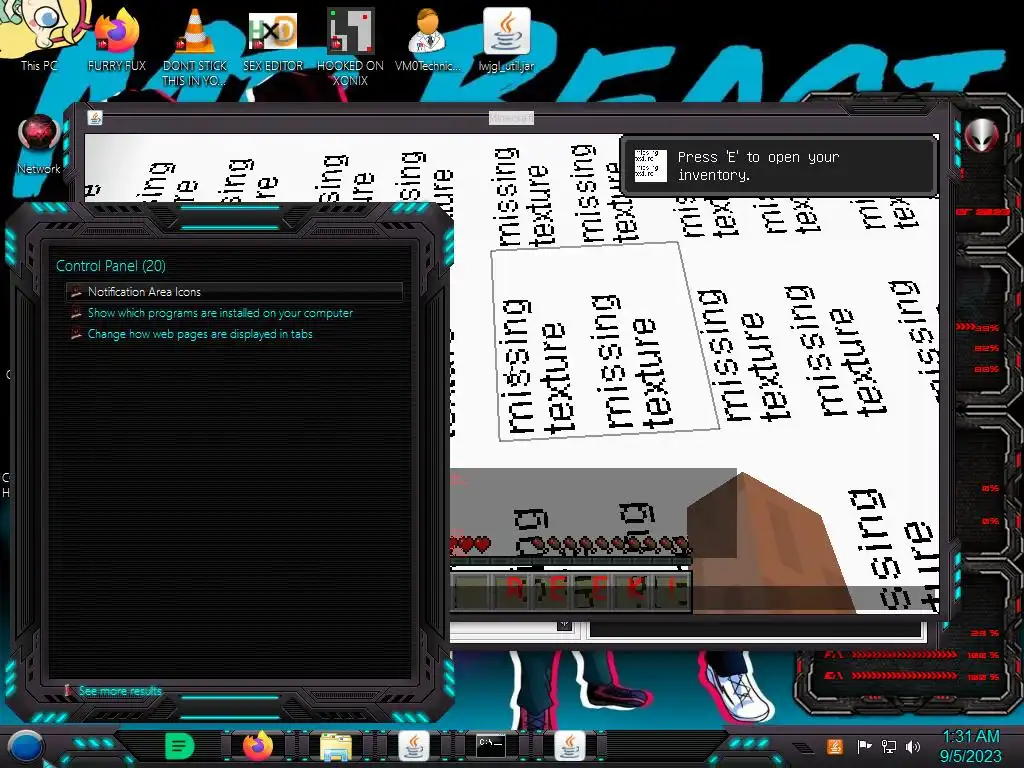
Task: Launch the FURRY FUX Firefox shortcut
Action: [x=117, y=40]
